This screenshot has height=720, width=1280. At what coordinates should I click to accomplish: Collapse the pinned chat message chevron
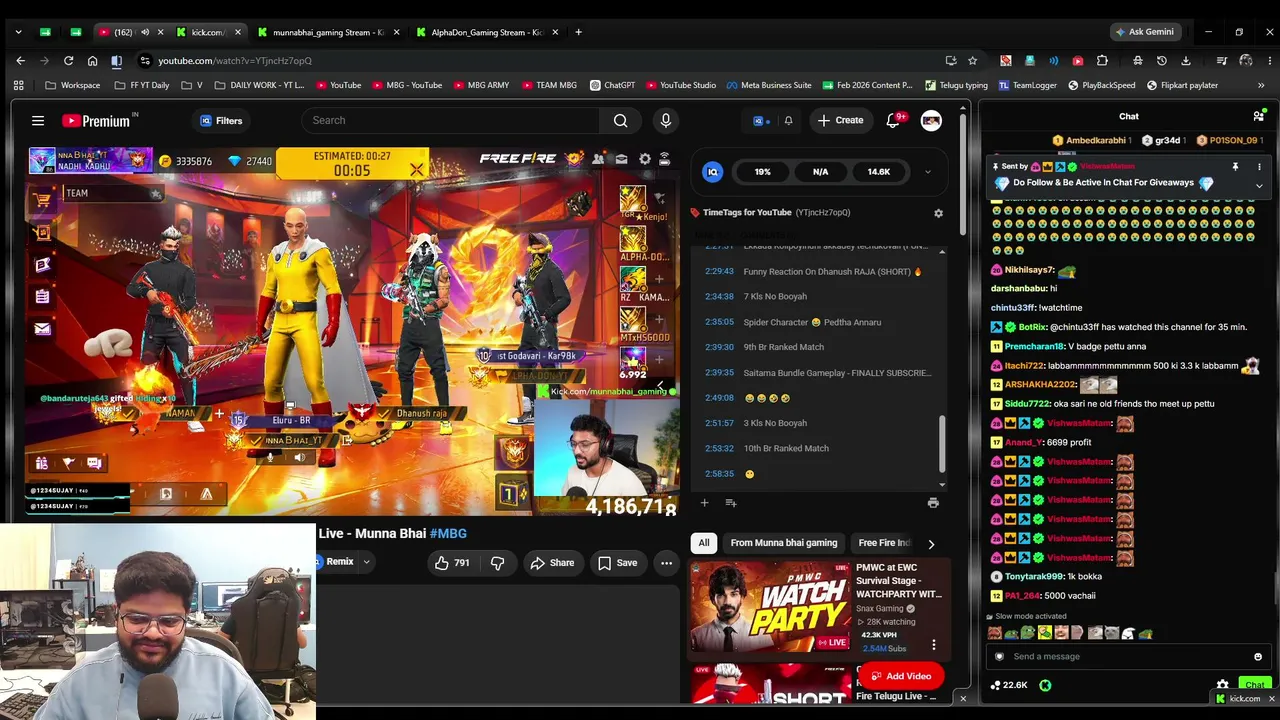point(1259,186)
